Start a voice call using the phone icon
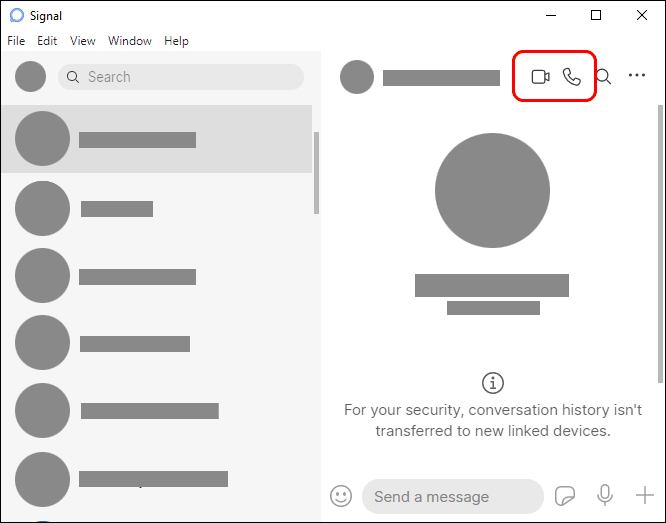The image size is (666, 523). click(572, 77)
